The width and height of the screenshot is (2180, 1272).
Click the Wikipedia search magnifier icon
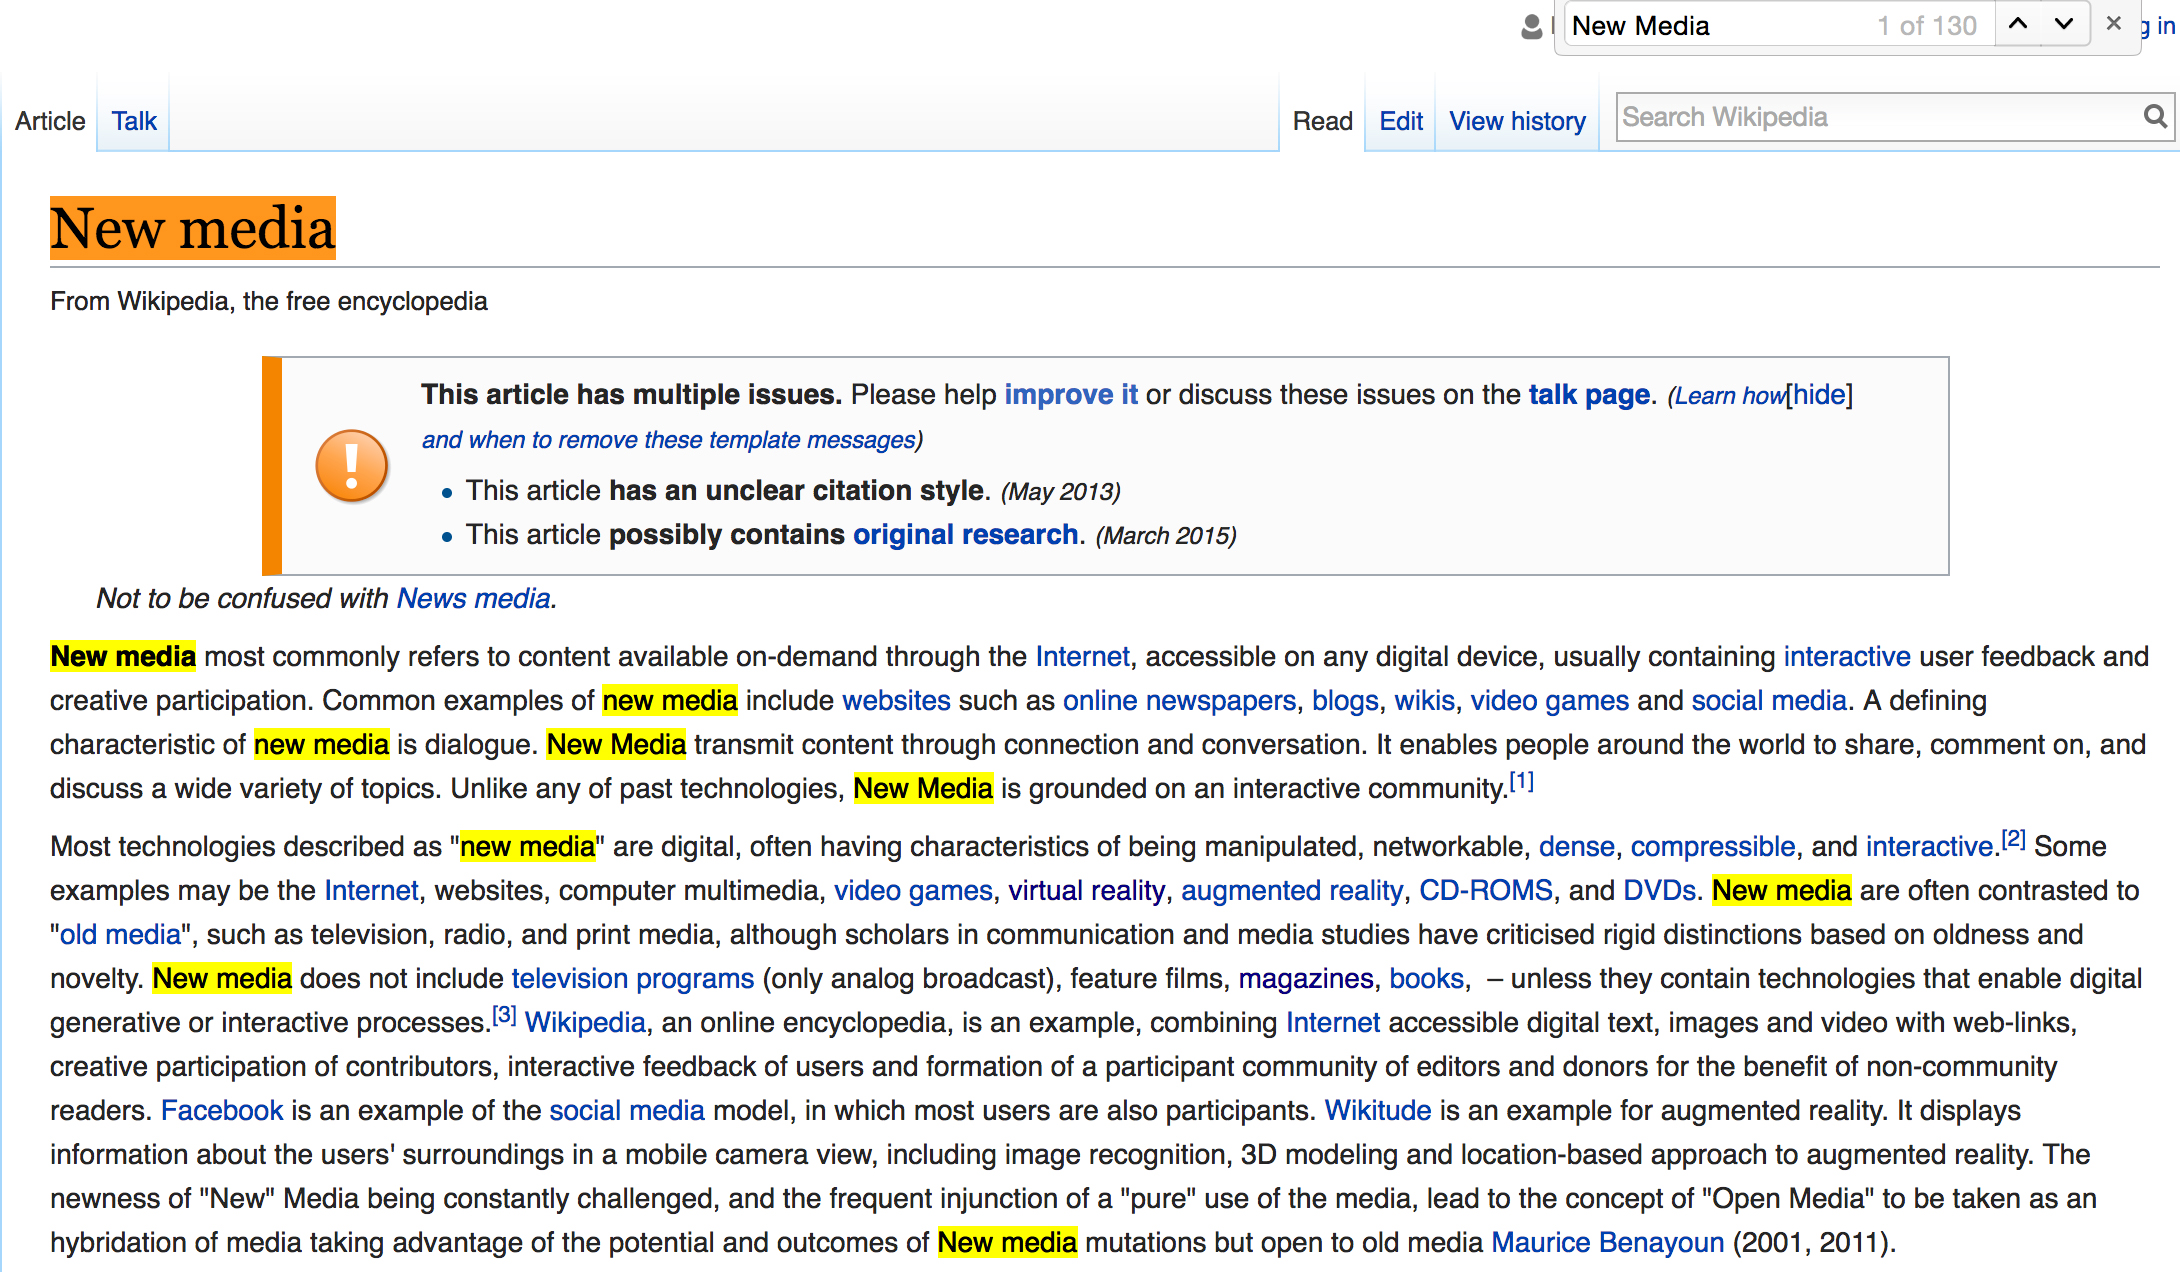(x=2155, y=117)
